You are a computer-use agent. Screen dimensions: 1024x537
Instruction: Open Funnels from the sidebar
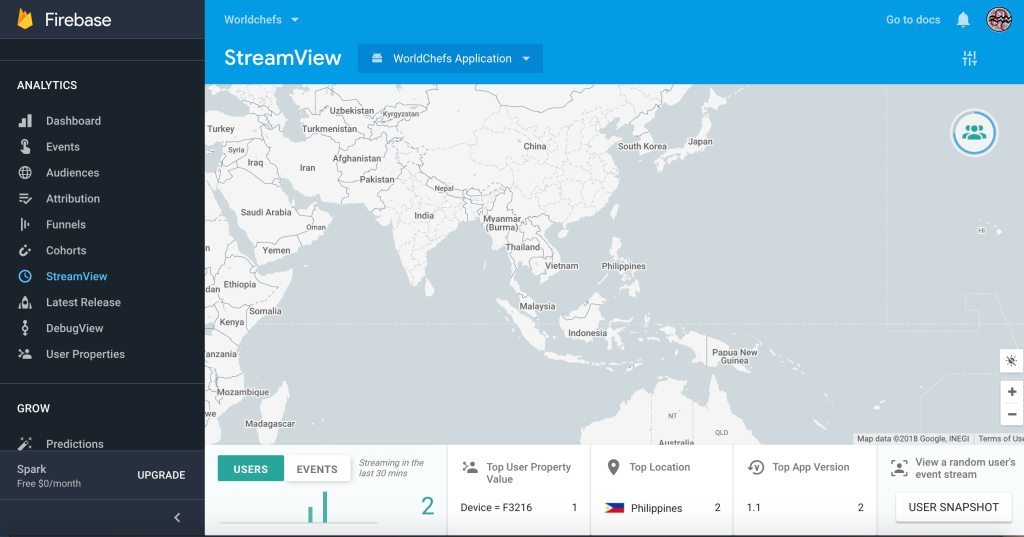click(66, 225)
